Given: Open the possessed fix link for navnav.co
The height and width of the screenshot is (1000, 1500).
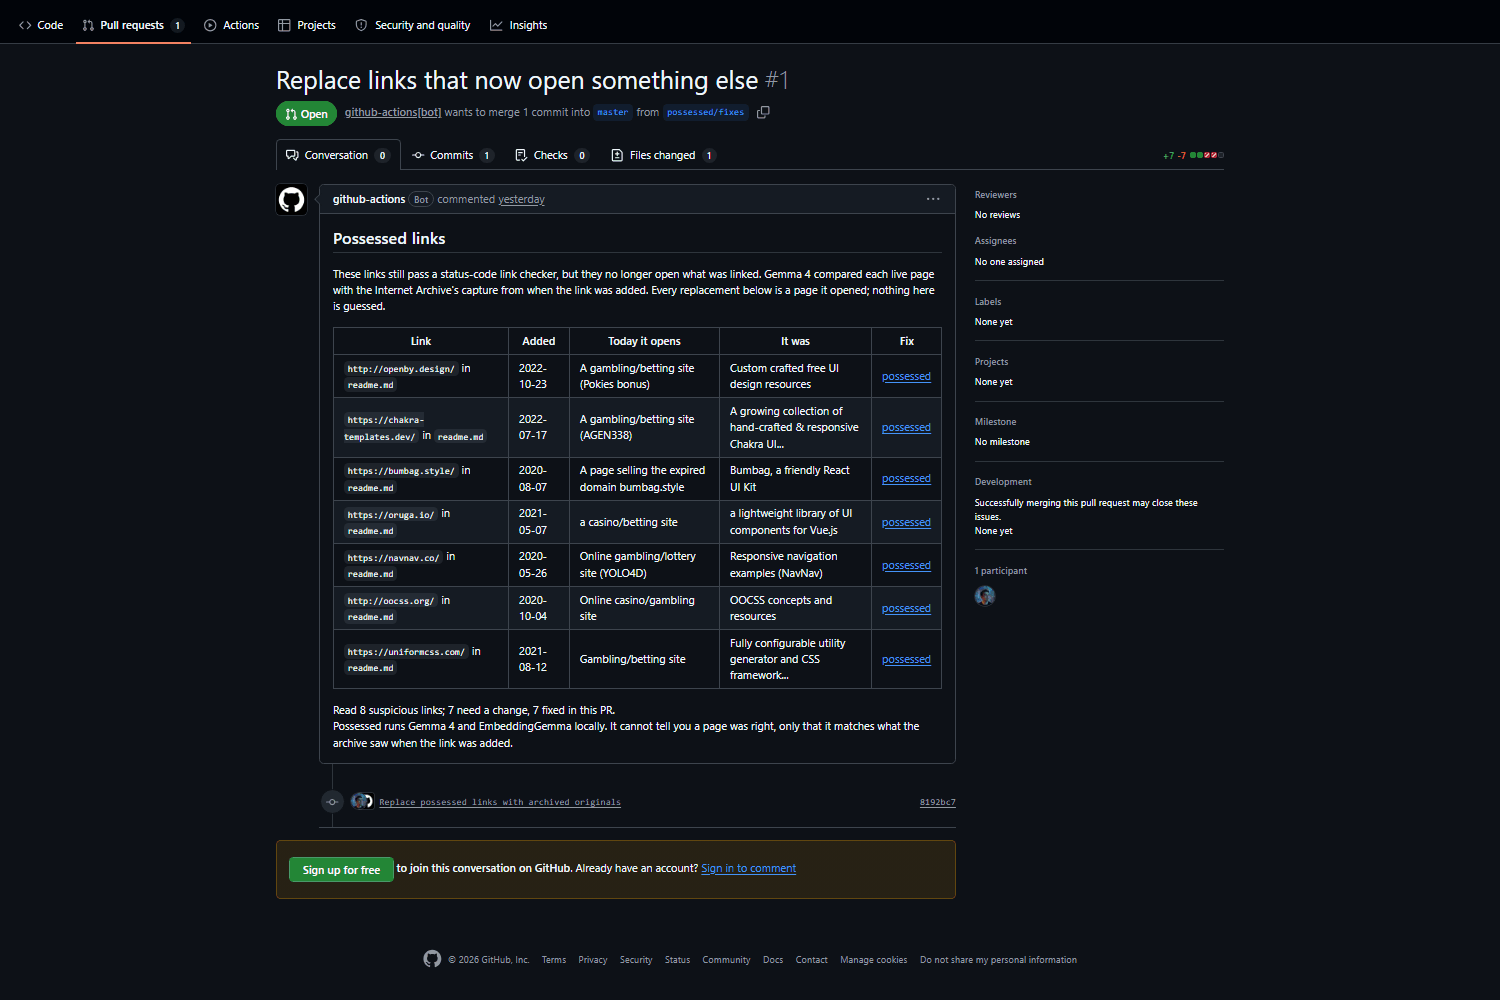Looking at the screenshot, I should point(906,565).
